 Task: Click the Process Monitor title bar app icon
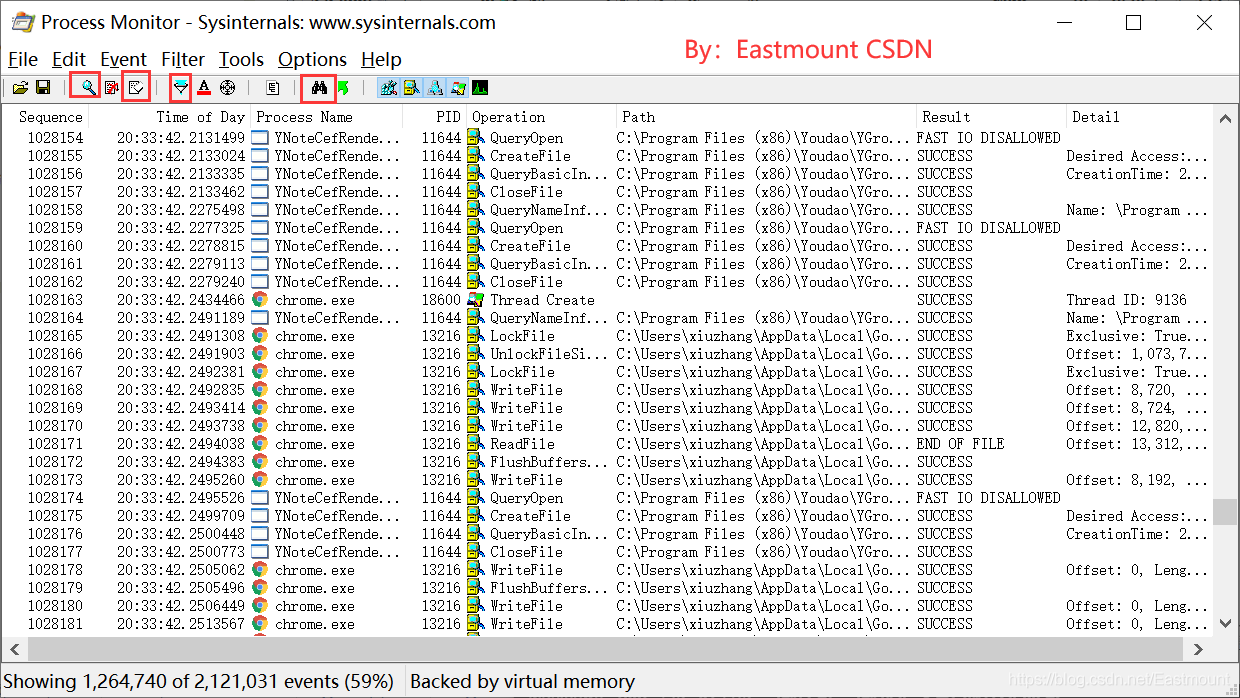click(22, 22)
